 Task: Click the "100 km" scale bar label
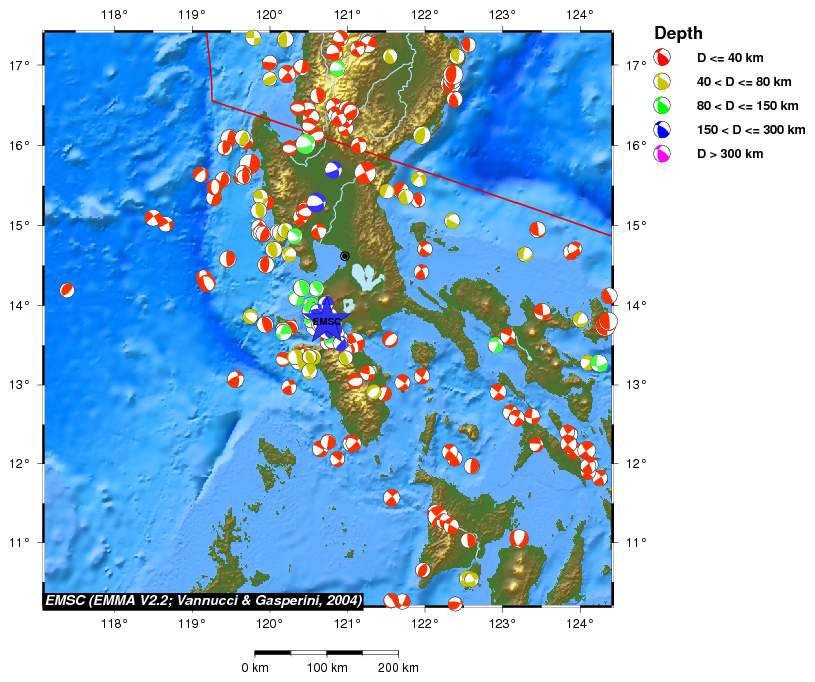326,667
